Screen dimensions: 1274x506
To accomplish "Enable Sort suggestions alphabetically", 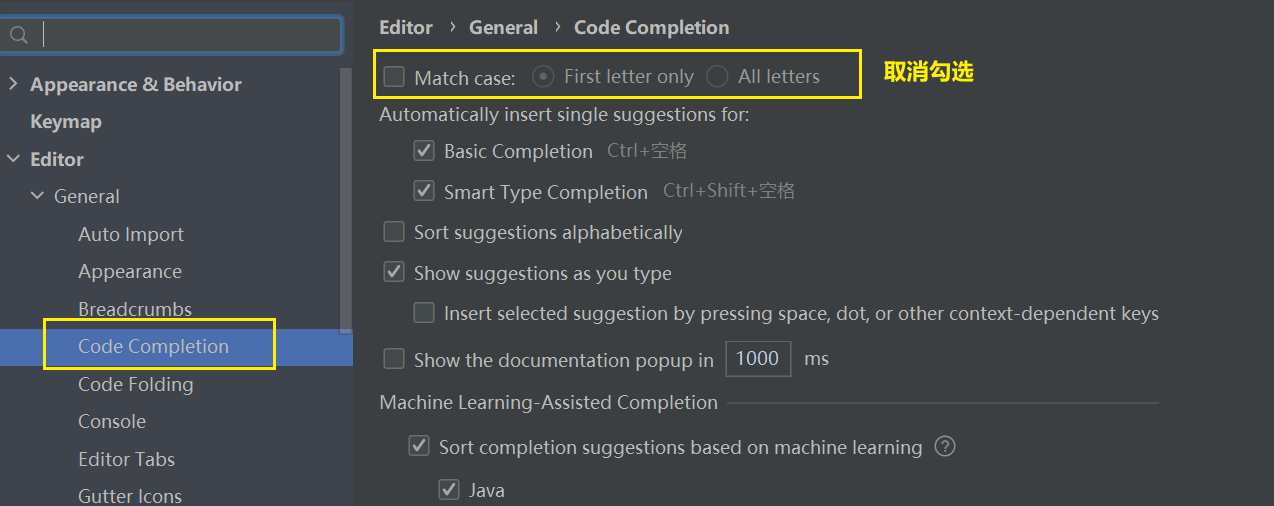I will [394, 232].
